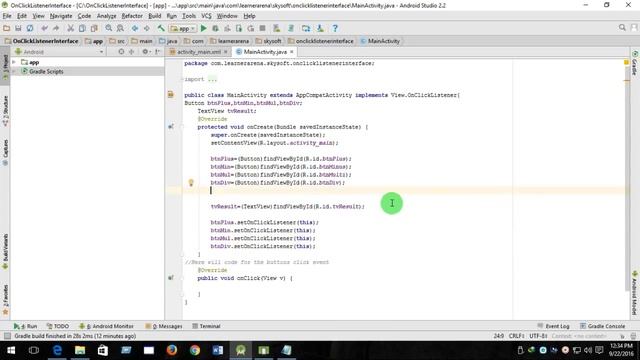Expand the app tree node
Screen dimensions: 640x360
14,62
